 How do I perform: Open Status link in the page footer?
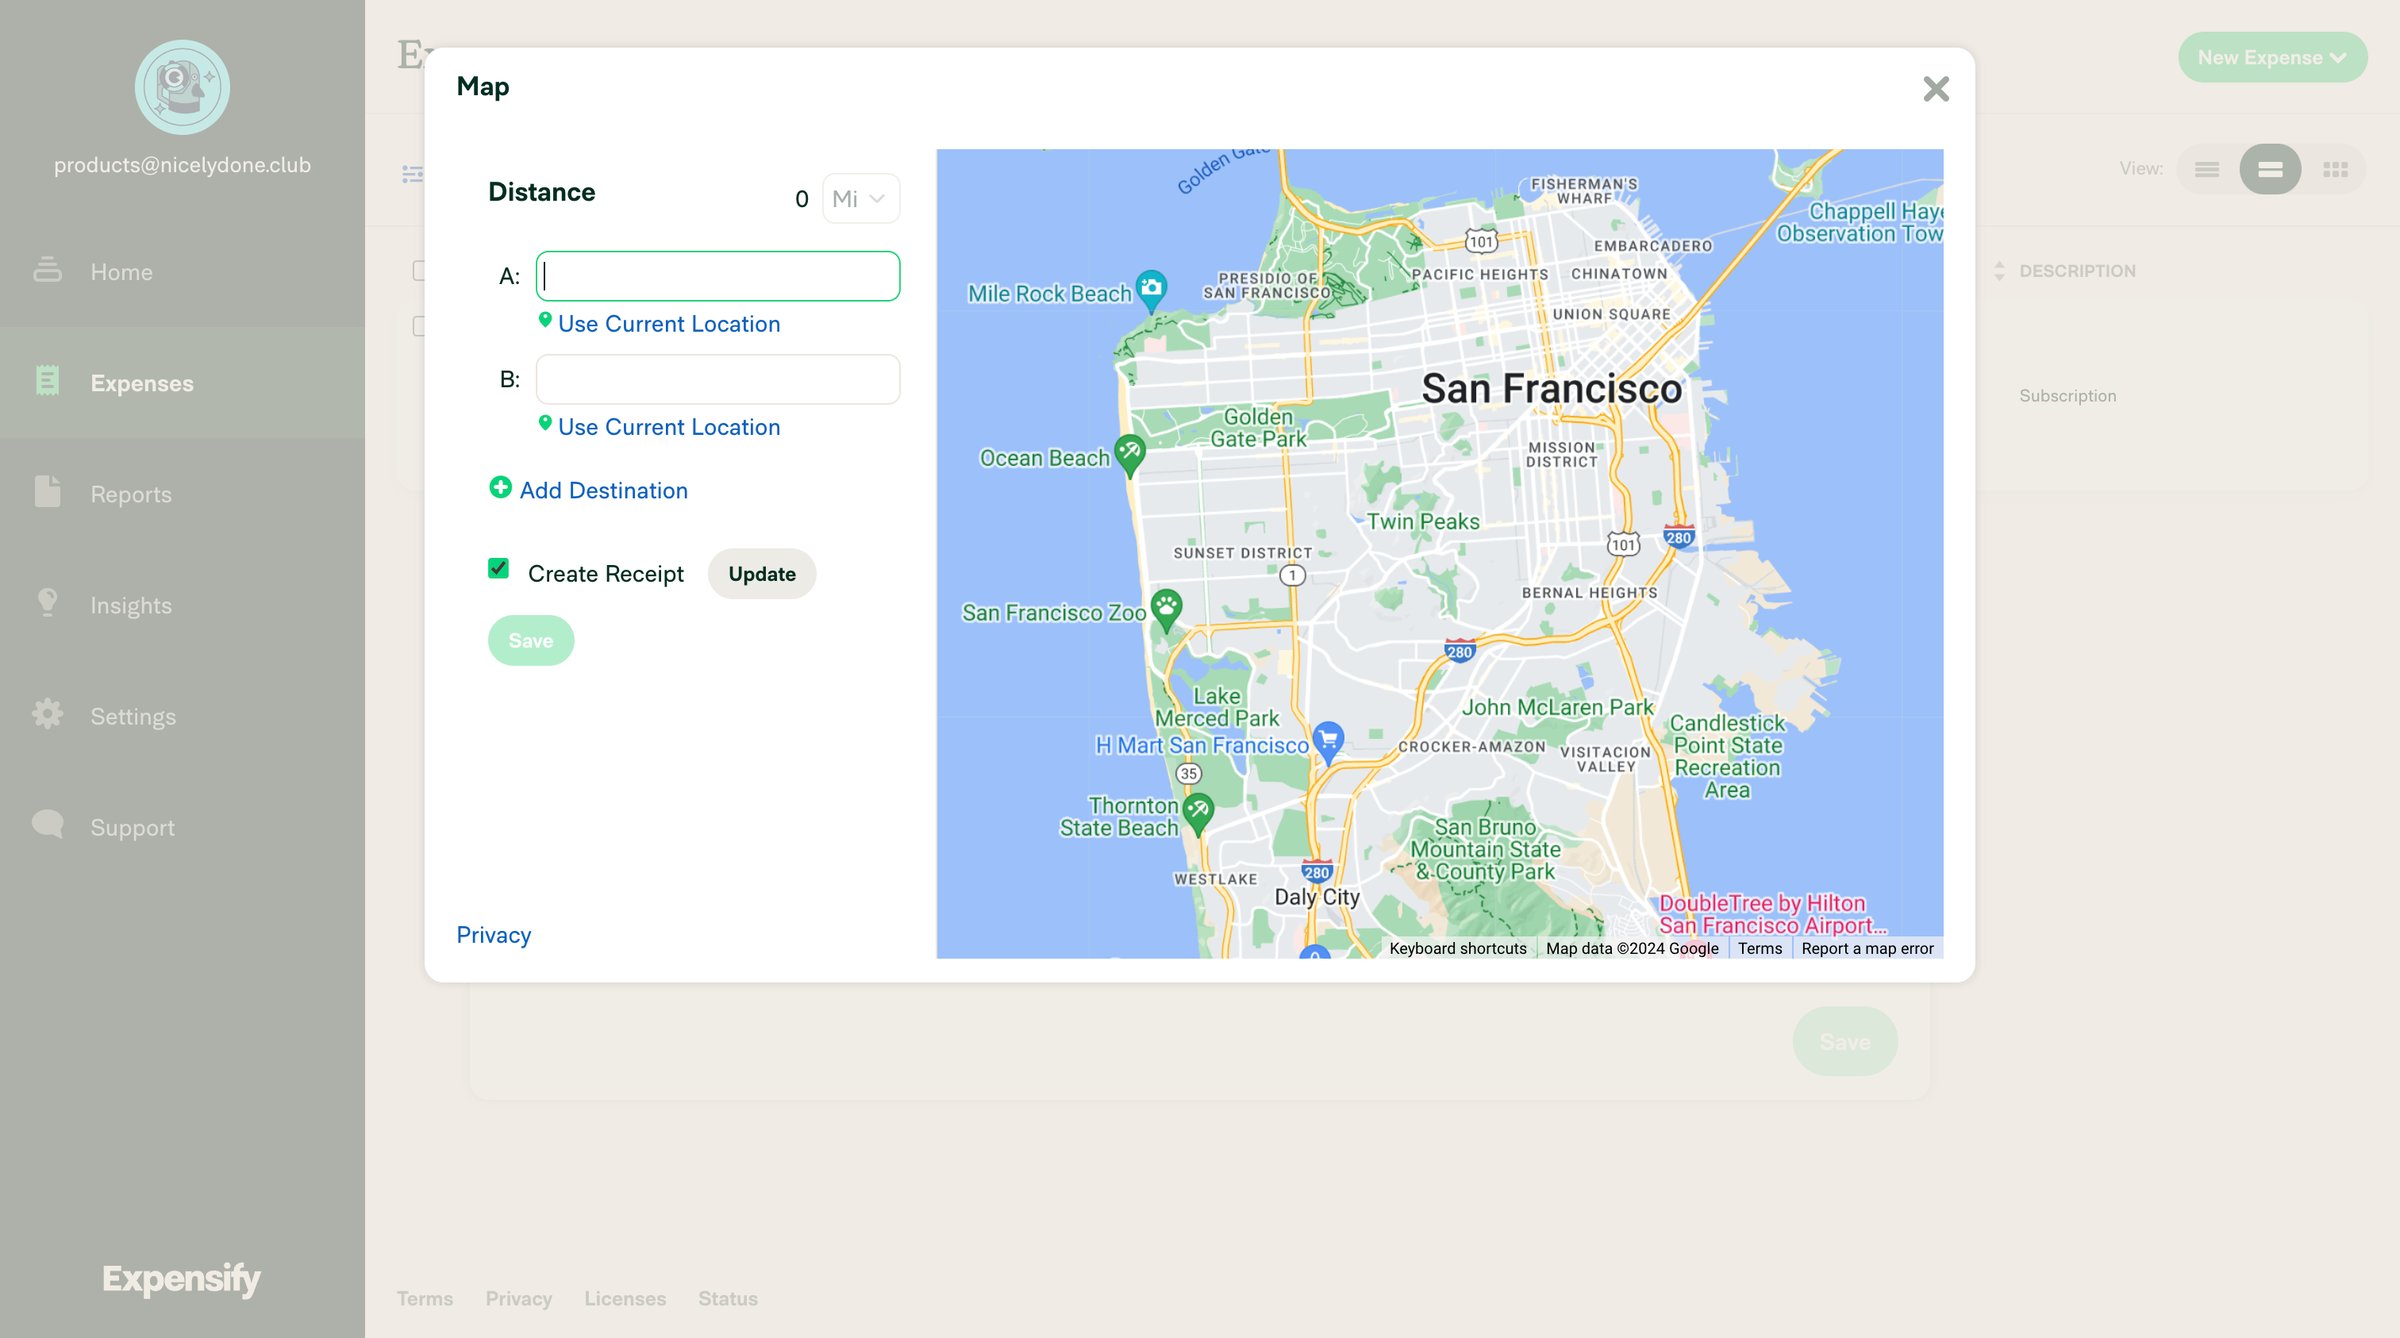(x=728, y=1298)
